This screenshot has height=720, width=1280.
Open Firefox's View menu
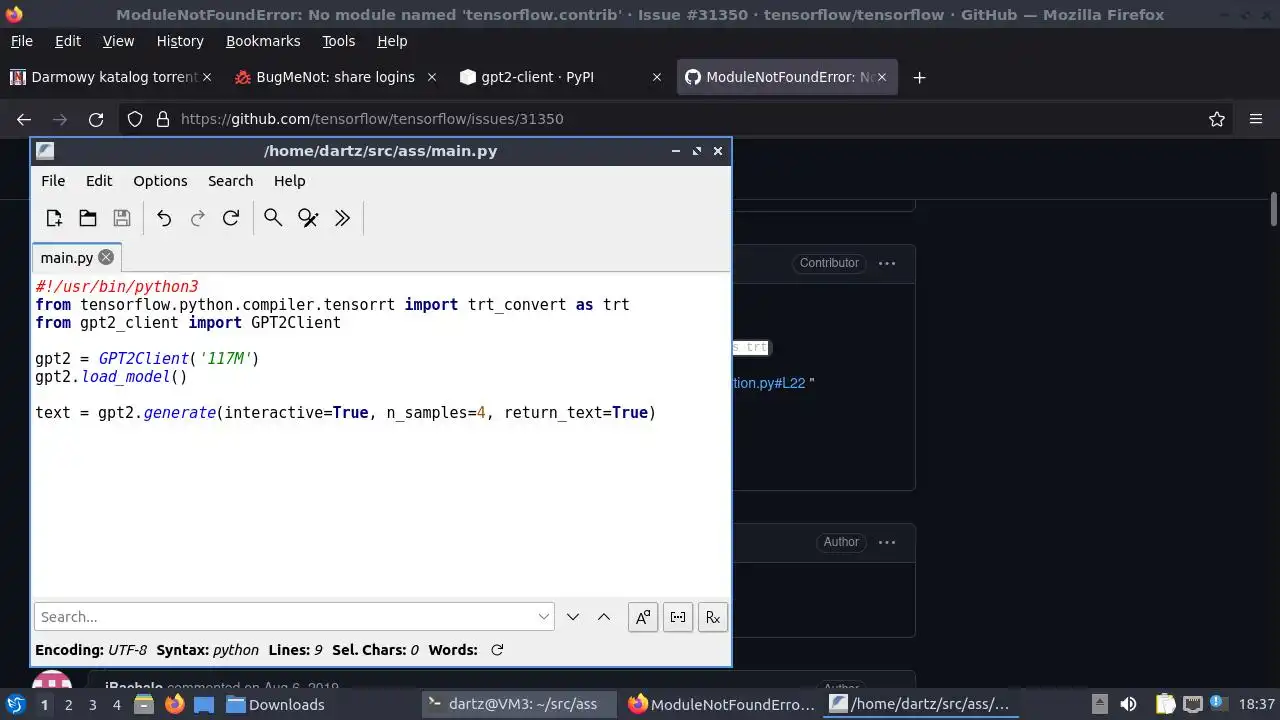(118, 41)
